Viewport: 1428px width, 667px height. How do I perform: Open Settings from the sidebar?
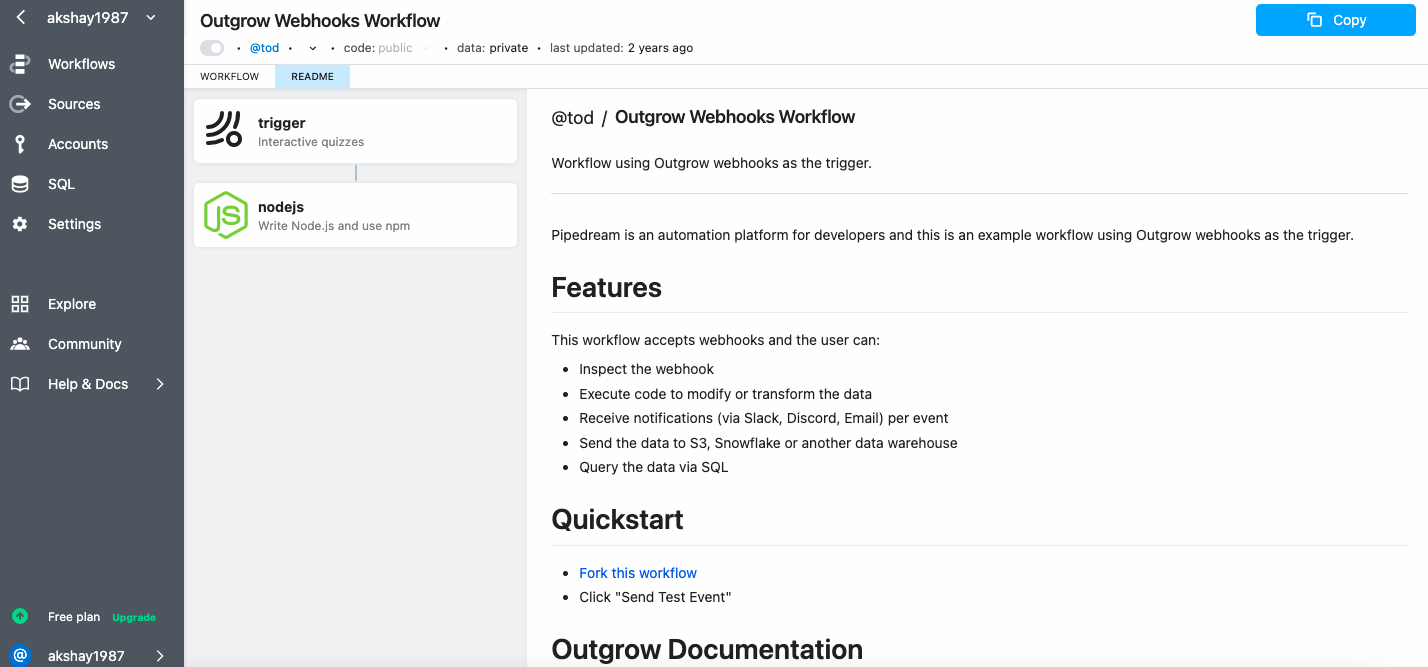pos(74,224)
